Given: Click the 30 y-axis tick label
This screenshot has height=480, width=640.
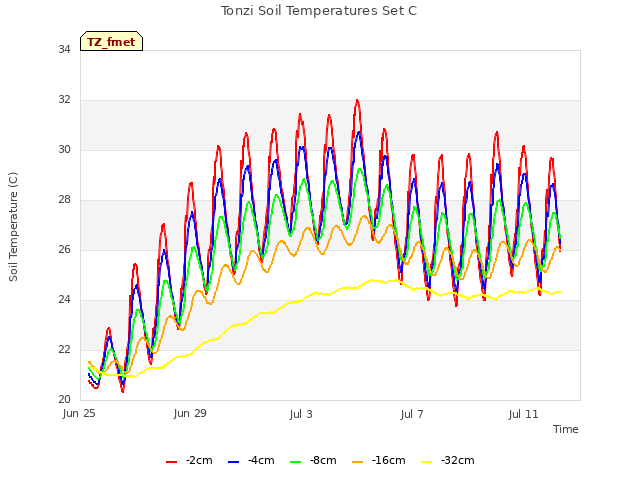Looking at the screenshot, I should click(x=64, y=150).
